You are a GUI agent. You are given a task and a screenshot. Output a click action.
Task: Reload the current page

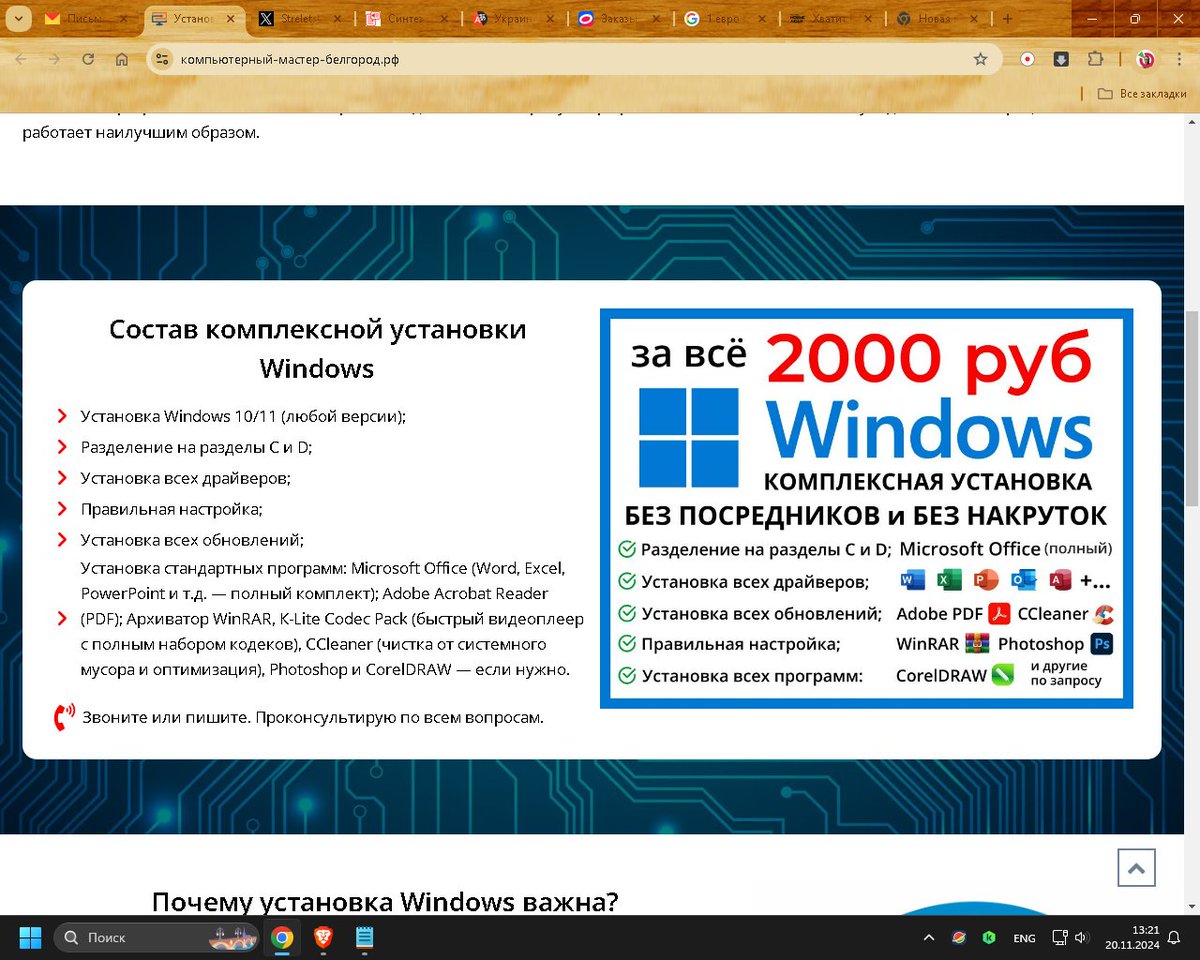point(88,59)
